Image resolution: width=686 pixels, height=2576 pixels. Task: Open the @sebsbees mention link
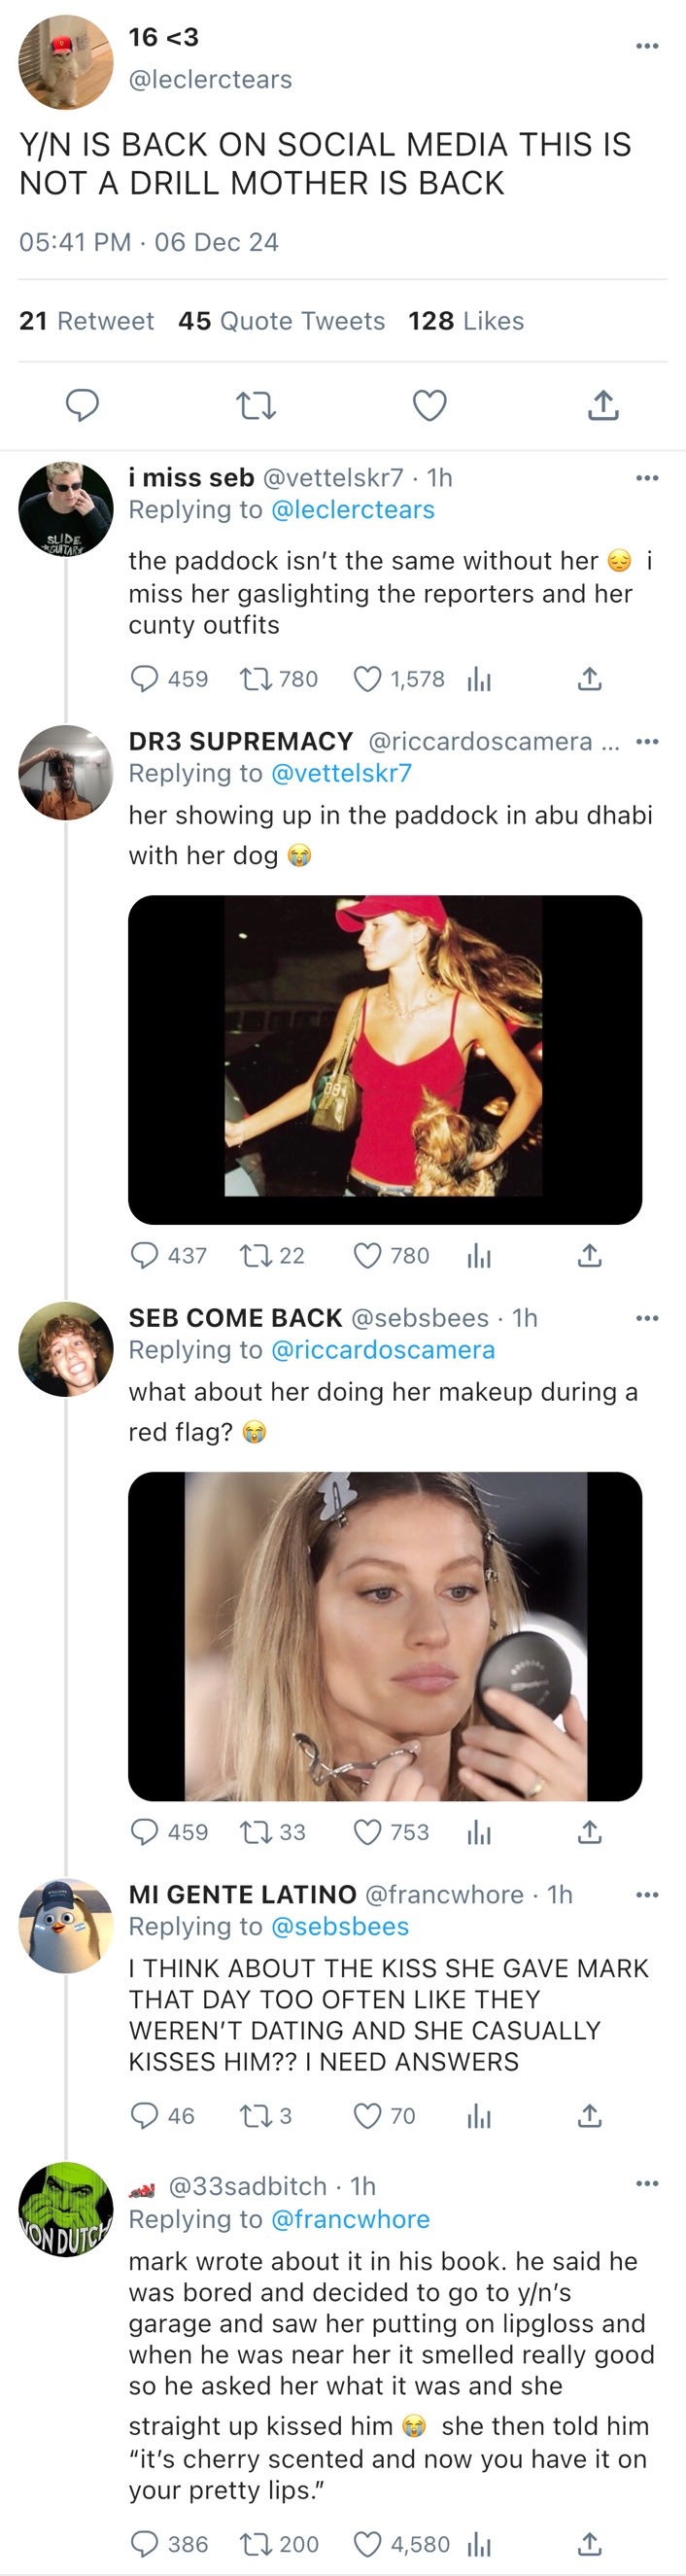(x=339, y=1926)
